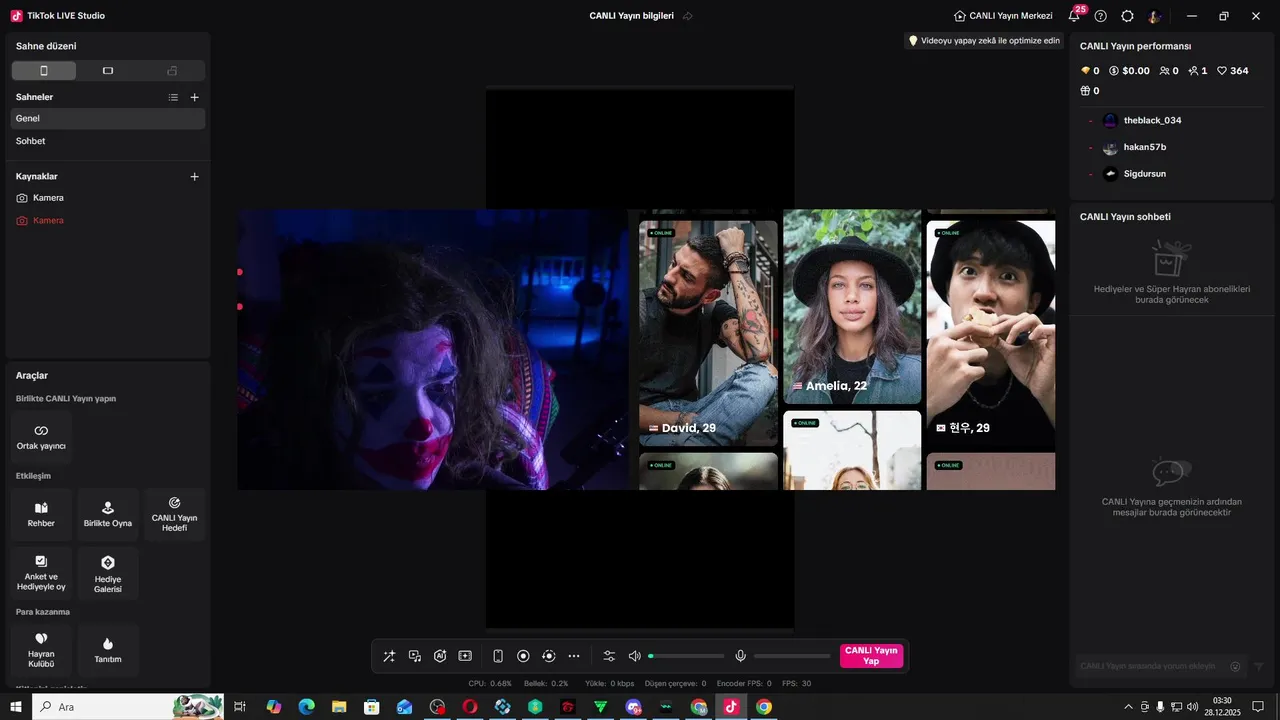Open the media music icon in toolbar
This screenshot has height=720, width=1280.
(415, 656)
